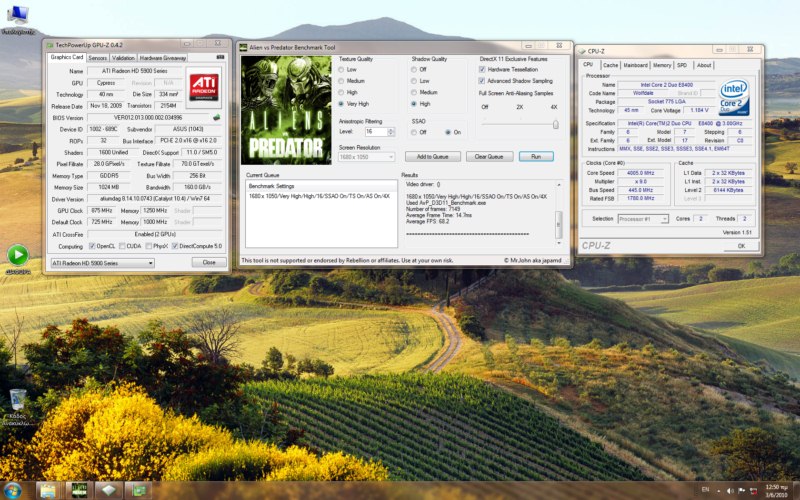
Task: Click the Aliens vs Predator cover image
Action: tap(286, 110)
